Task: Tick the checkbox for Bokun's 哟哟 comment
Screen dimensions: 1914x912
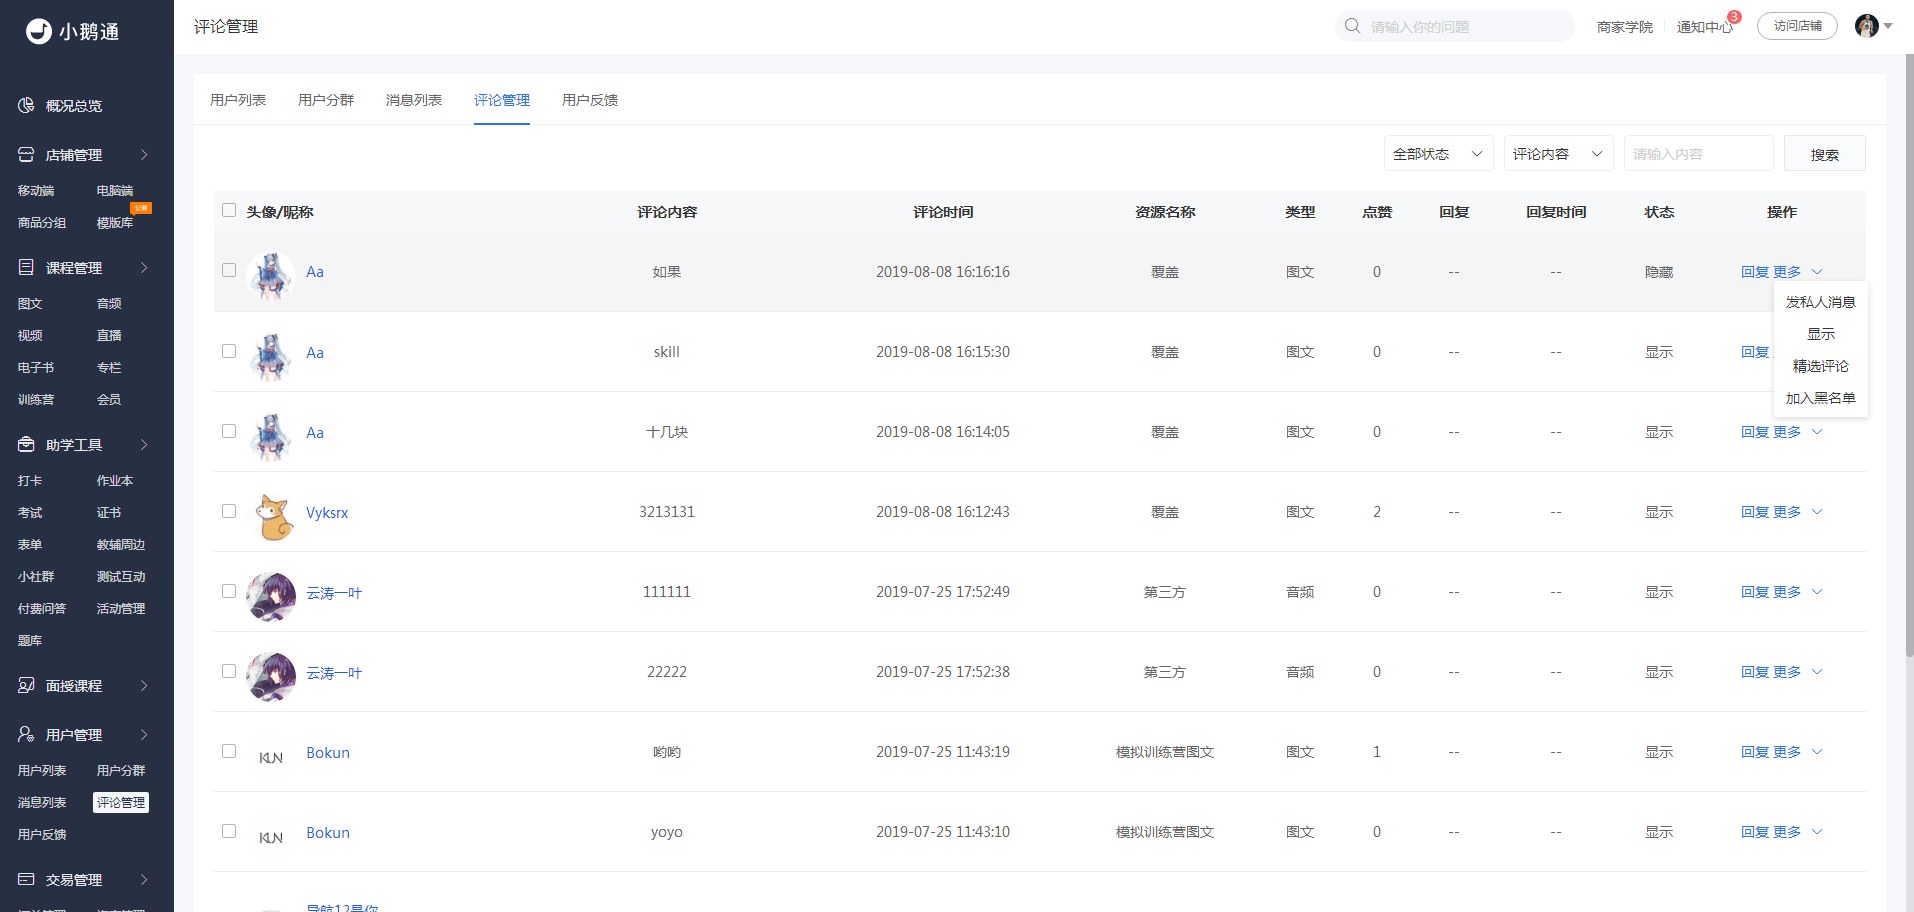Action: [229, 751]
